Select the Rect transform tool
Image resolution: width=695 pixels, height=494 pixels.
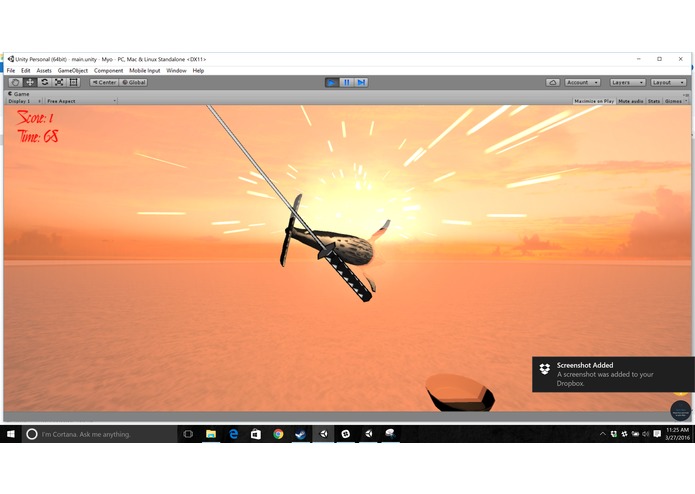coord(74,82)
